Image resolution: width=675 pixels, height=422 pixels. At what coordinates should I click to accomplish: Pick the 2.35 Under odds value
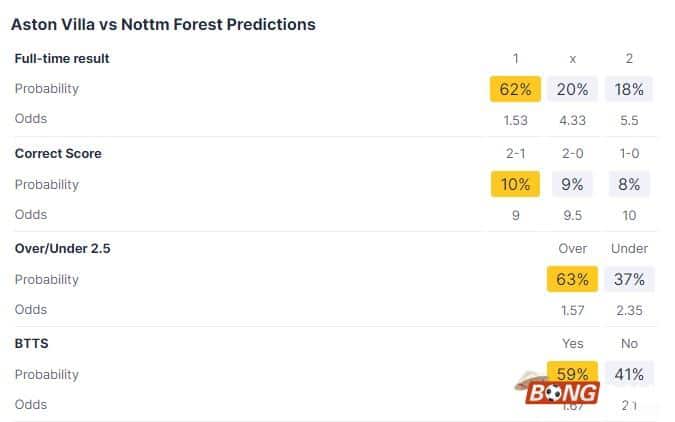pyautogui.click(x=629, y=310)
